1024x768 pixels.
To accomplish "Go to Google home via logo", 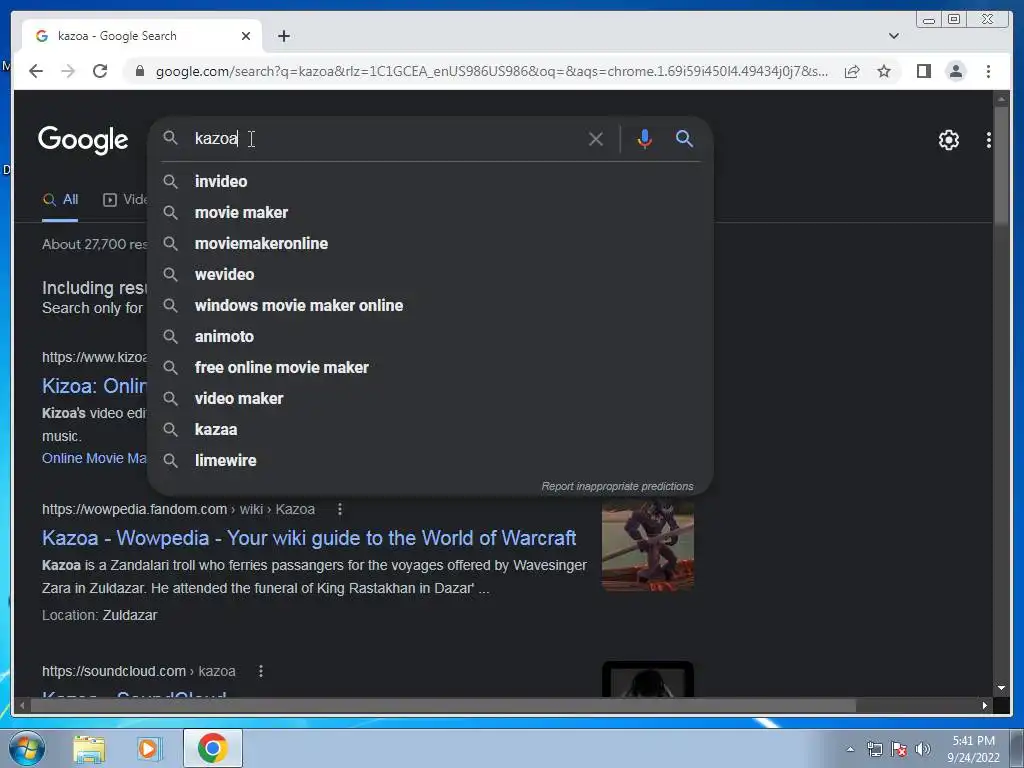I will tap(83, 140).
